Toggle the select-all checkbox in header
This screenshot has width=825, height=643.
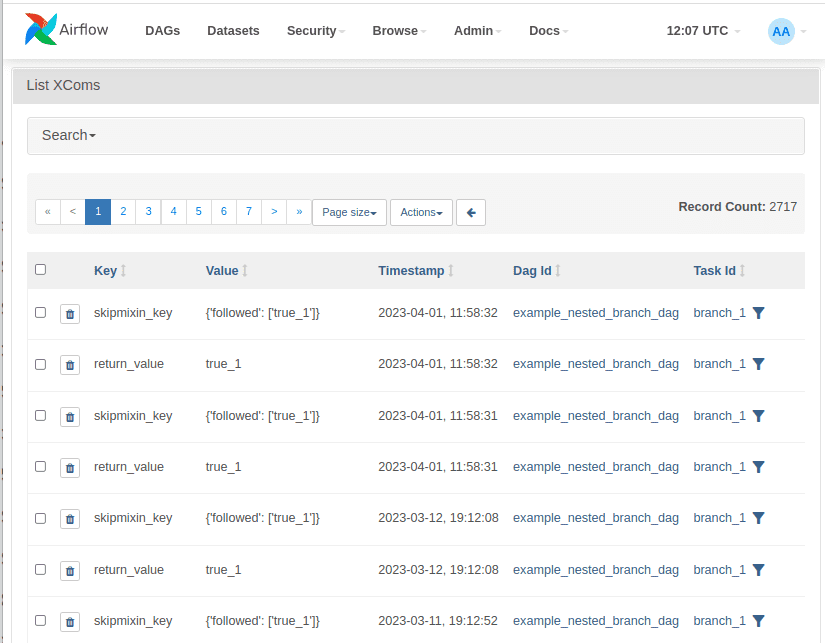coord(41,269)
